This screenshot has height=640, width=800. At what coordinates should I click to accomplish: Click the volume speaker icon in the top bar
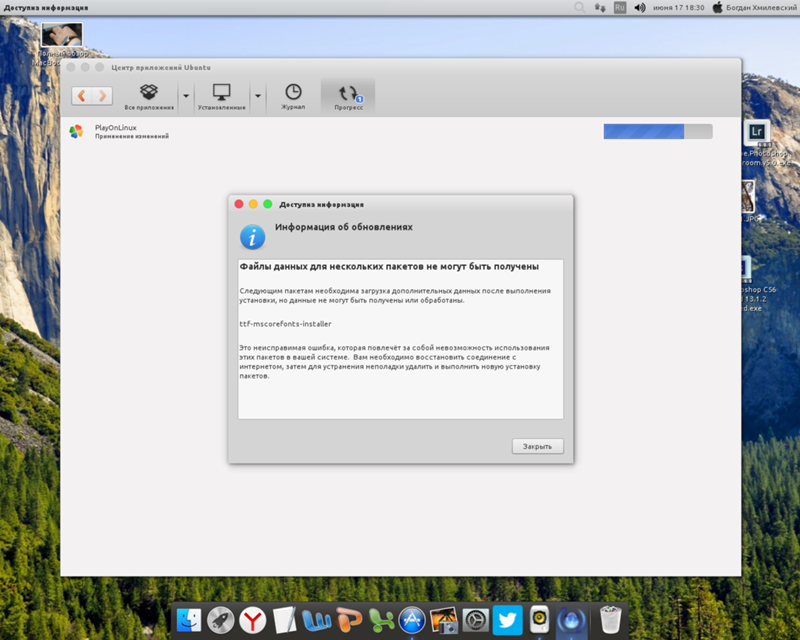600,7
